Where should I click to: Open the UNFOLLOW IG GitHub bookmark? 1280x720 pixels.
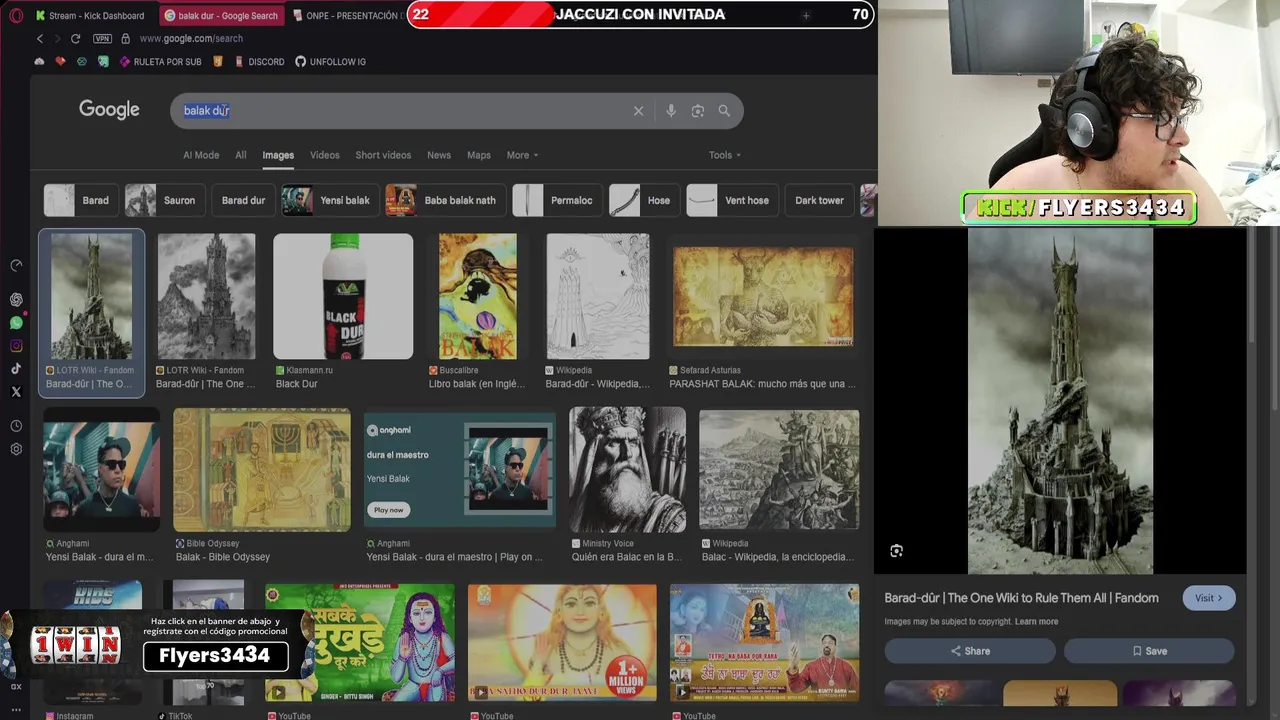[330, 62]
